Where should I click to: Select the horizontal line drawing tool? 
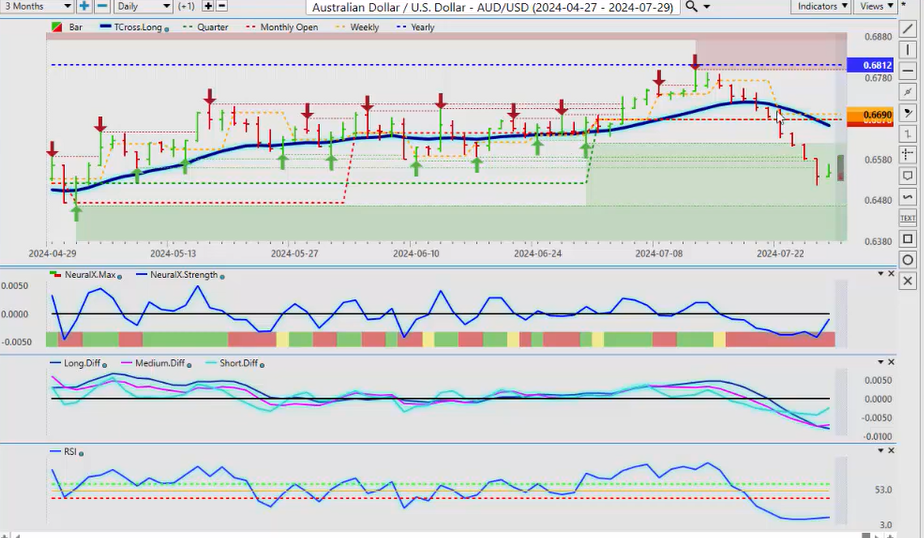pos(908,70)
